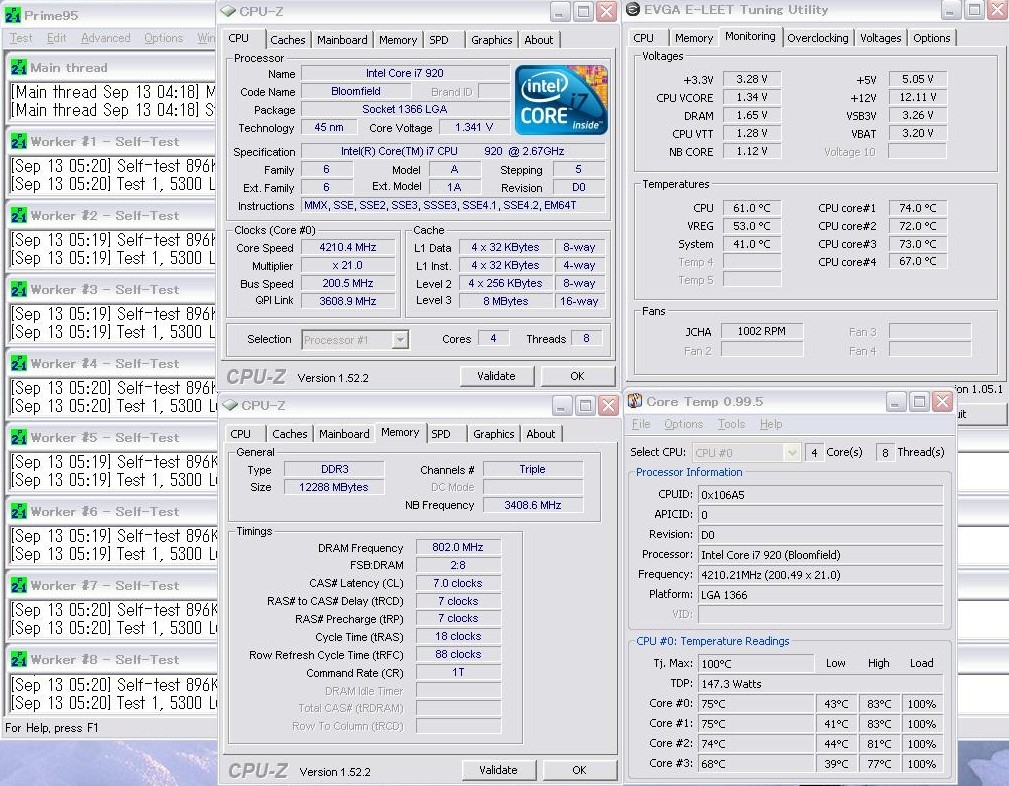Open the Mainboard tab in upper CPU-Z

pyautogui.click(x=342, y=40)
